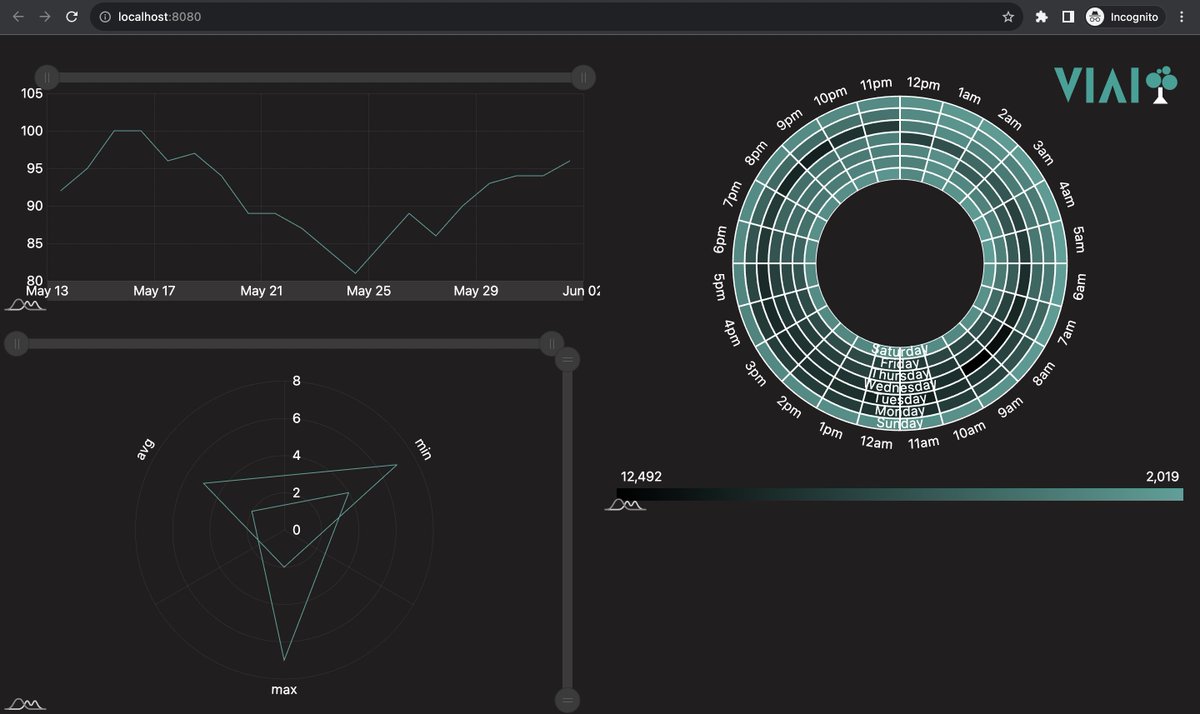Click the radar chart max axis label
Viewport: 1200px width, 714px height.
tap(284, 690)
